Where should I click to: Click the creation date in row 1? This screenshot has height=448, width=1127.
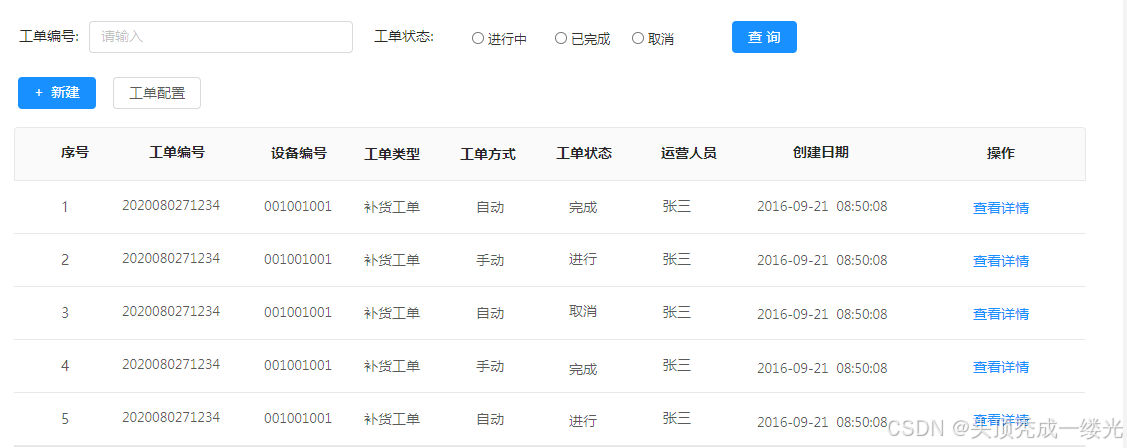pos(822,207)
